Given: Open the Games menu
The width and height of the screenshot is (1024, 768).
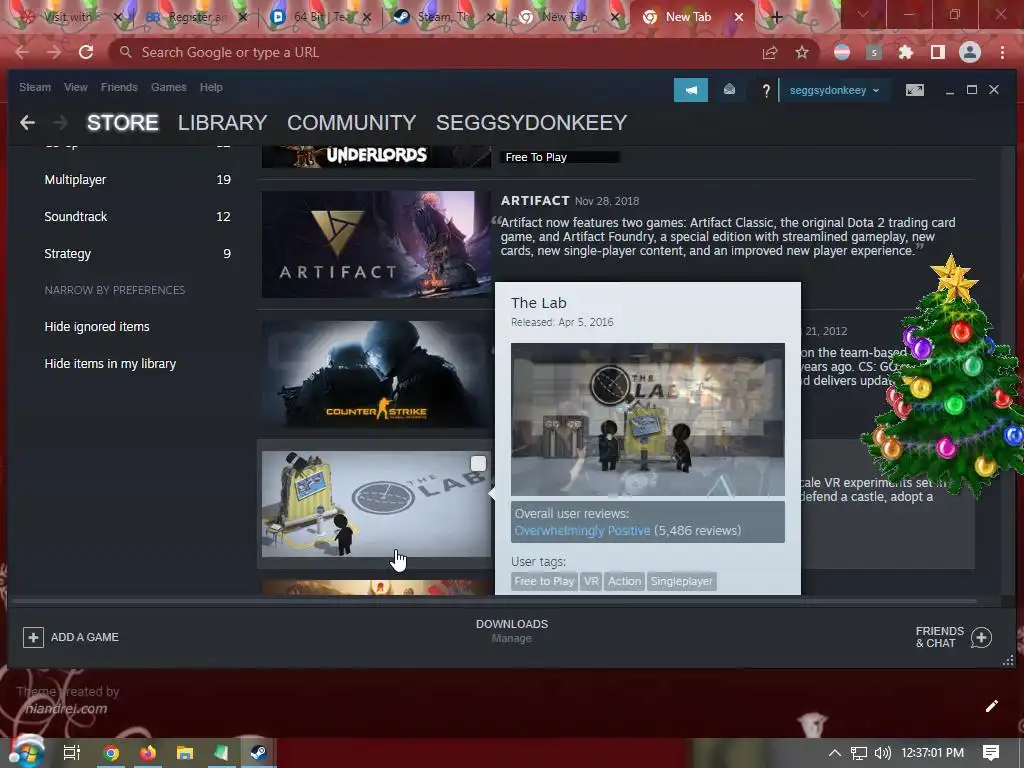Looking at the screenshot, I should pos(168,88).
